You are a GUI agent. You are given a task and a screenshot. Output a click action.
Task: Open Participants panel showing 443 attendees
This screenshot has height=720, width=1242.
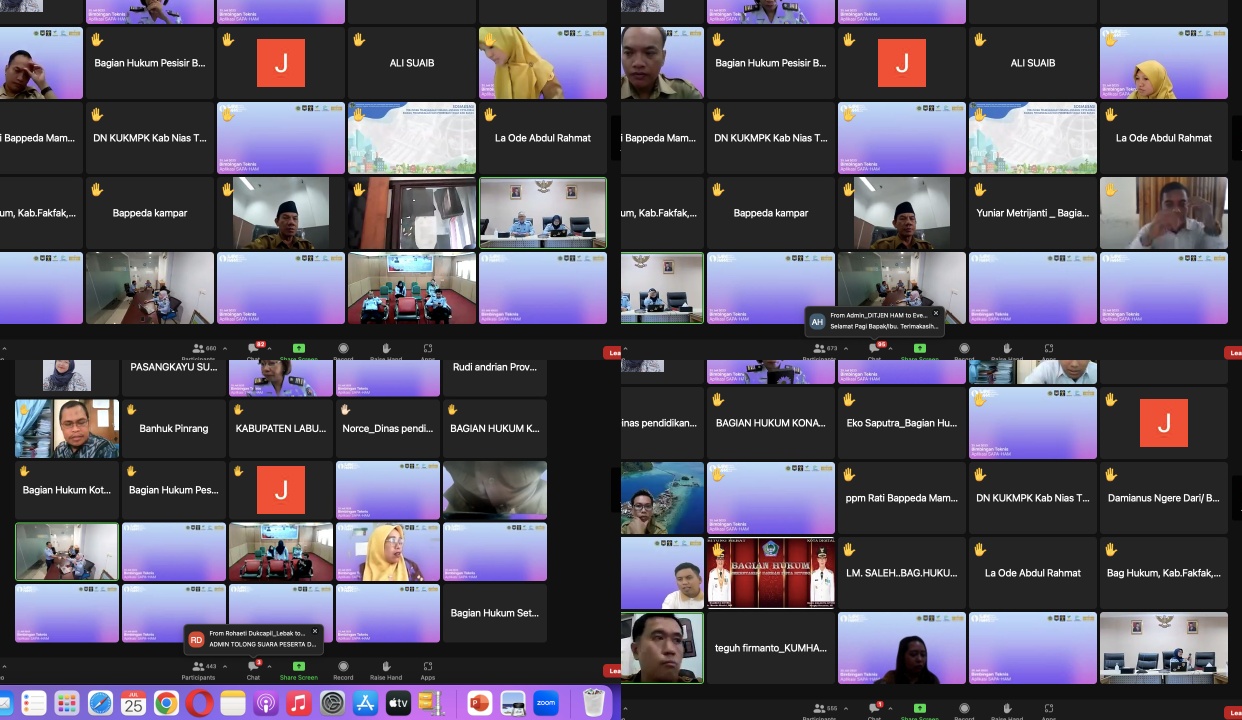(197, 669)
